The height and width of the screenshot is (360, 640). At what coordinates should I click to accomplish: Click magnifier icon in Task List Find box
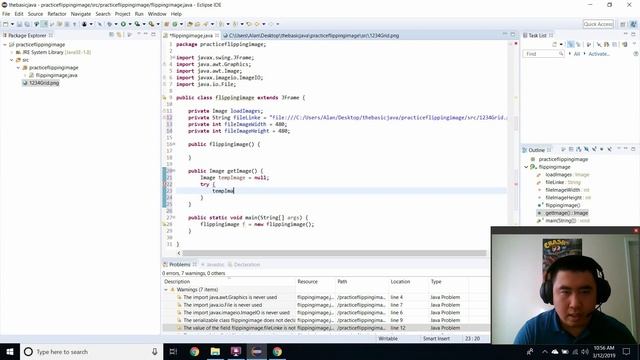(x=561, y=53)
